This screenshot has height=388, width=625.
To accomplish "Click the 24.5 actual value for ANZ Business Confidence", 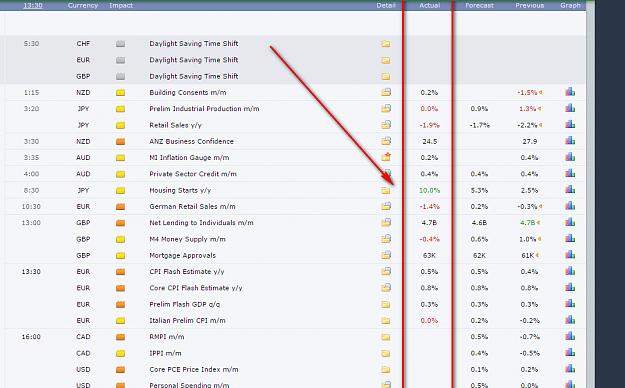I will click(429, 142).
